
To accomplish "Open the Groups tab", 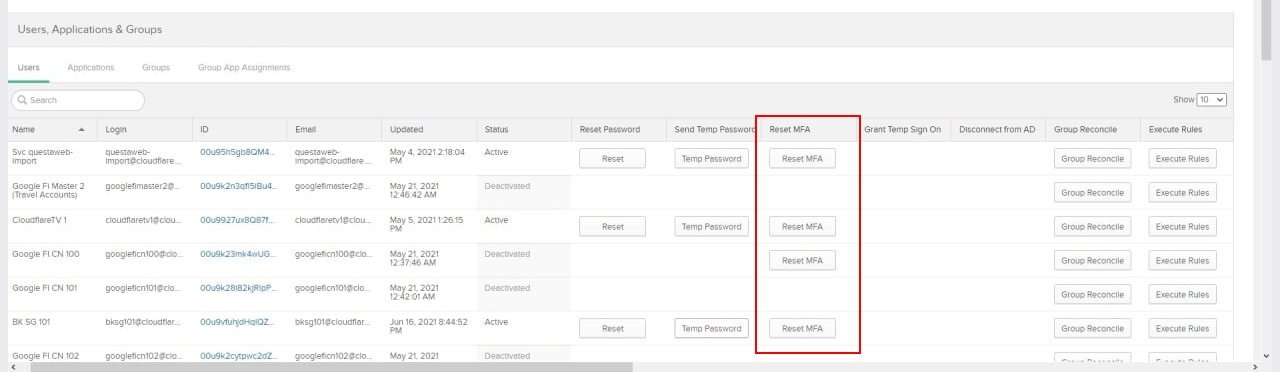I will [x=156, y=68].
